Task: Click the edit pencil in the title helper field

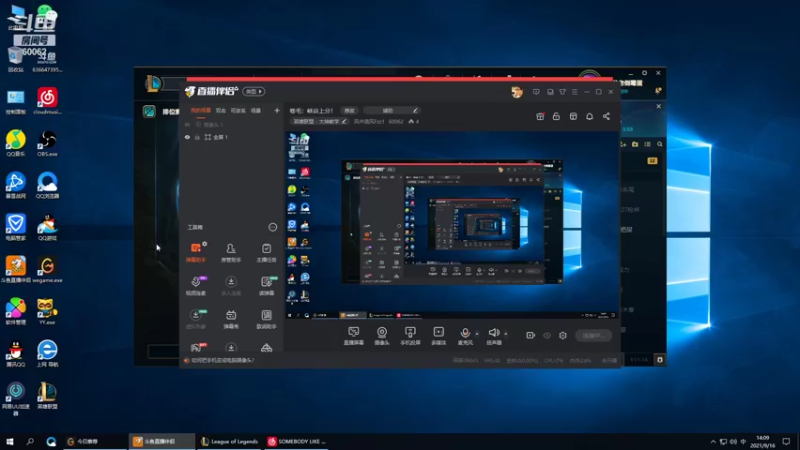Action: [415, 111]
